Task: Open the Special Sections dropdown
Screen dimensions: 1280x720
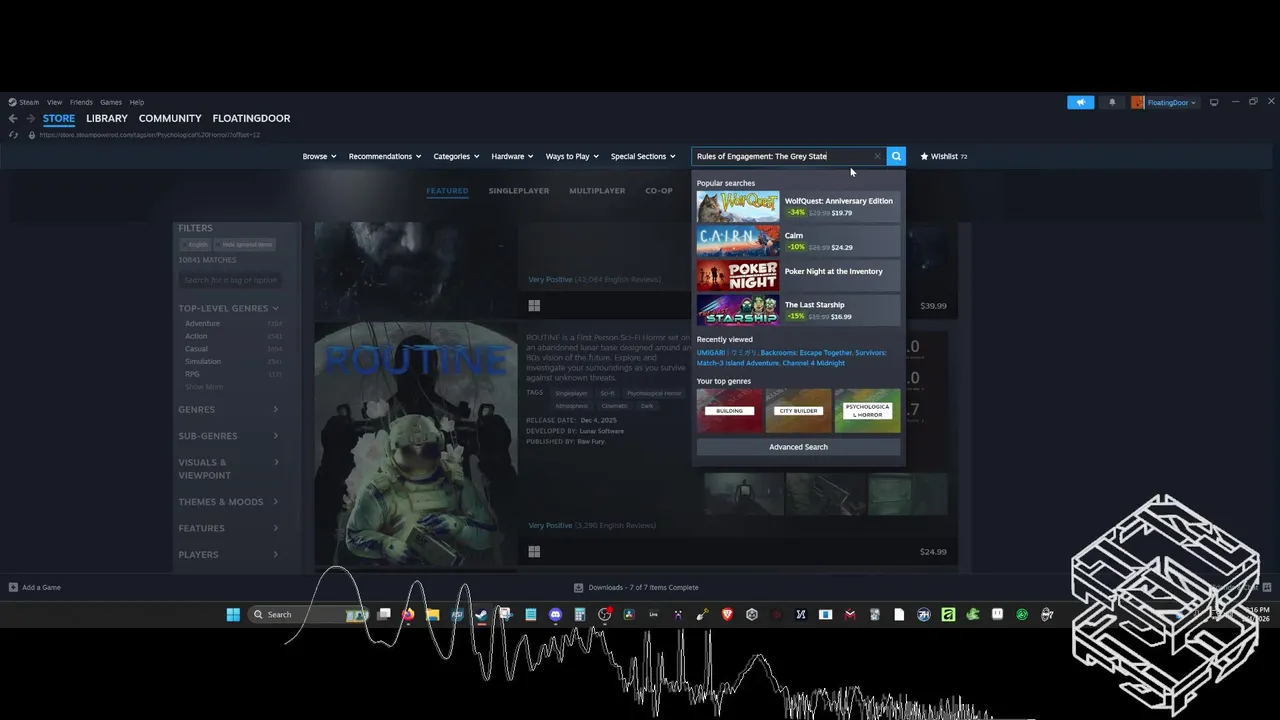Action: (643, 156)
